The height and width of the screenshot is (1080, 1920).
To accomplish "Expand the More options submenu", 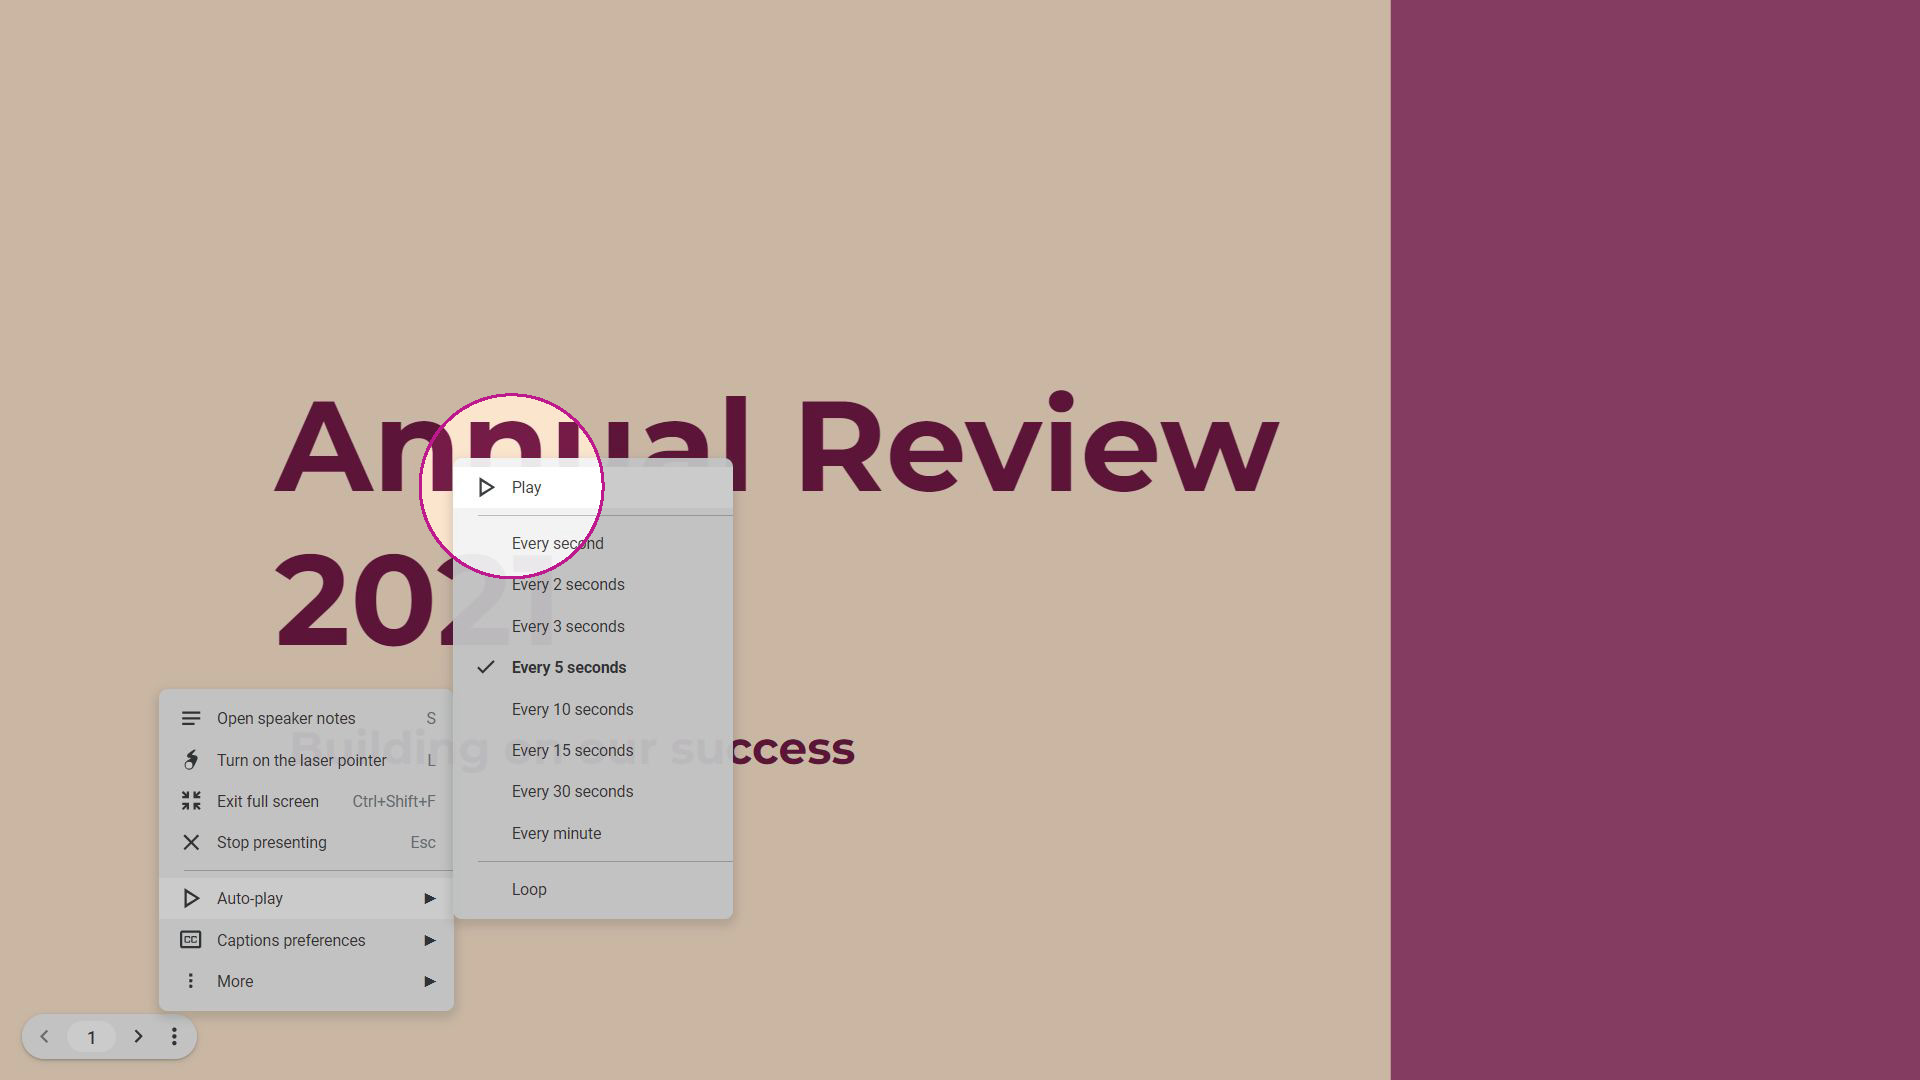I will point(306,981).
